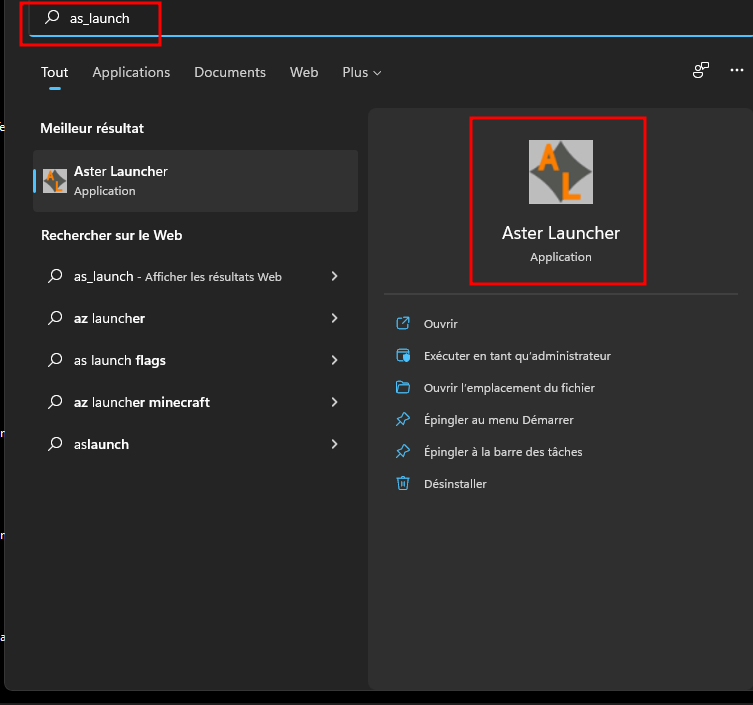Click the folder icon for Ouvrir l'emplacement du fichier
The height and width of the screenshot is (705, 753).
[x=403, y=387]
